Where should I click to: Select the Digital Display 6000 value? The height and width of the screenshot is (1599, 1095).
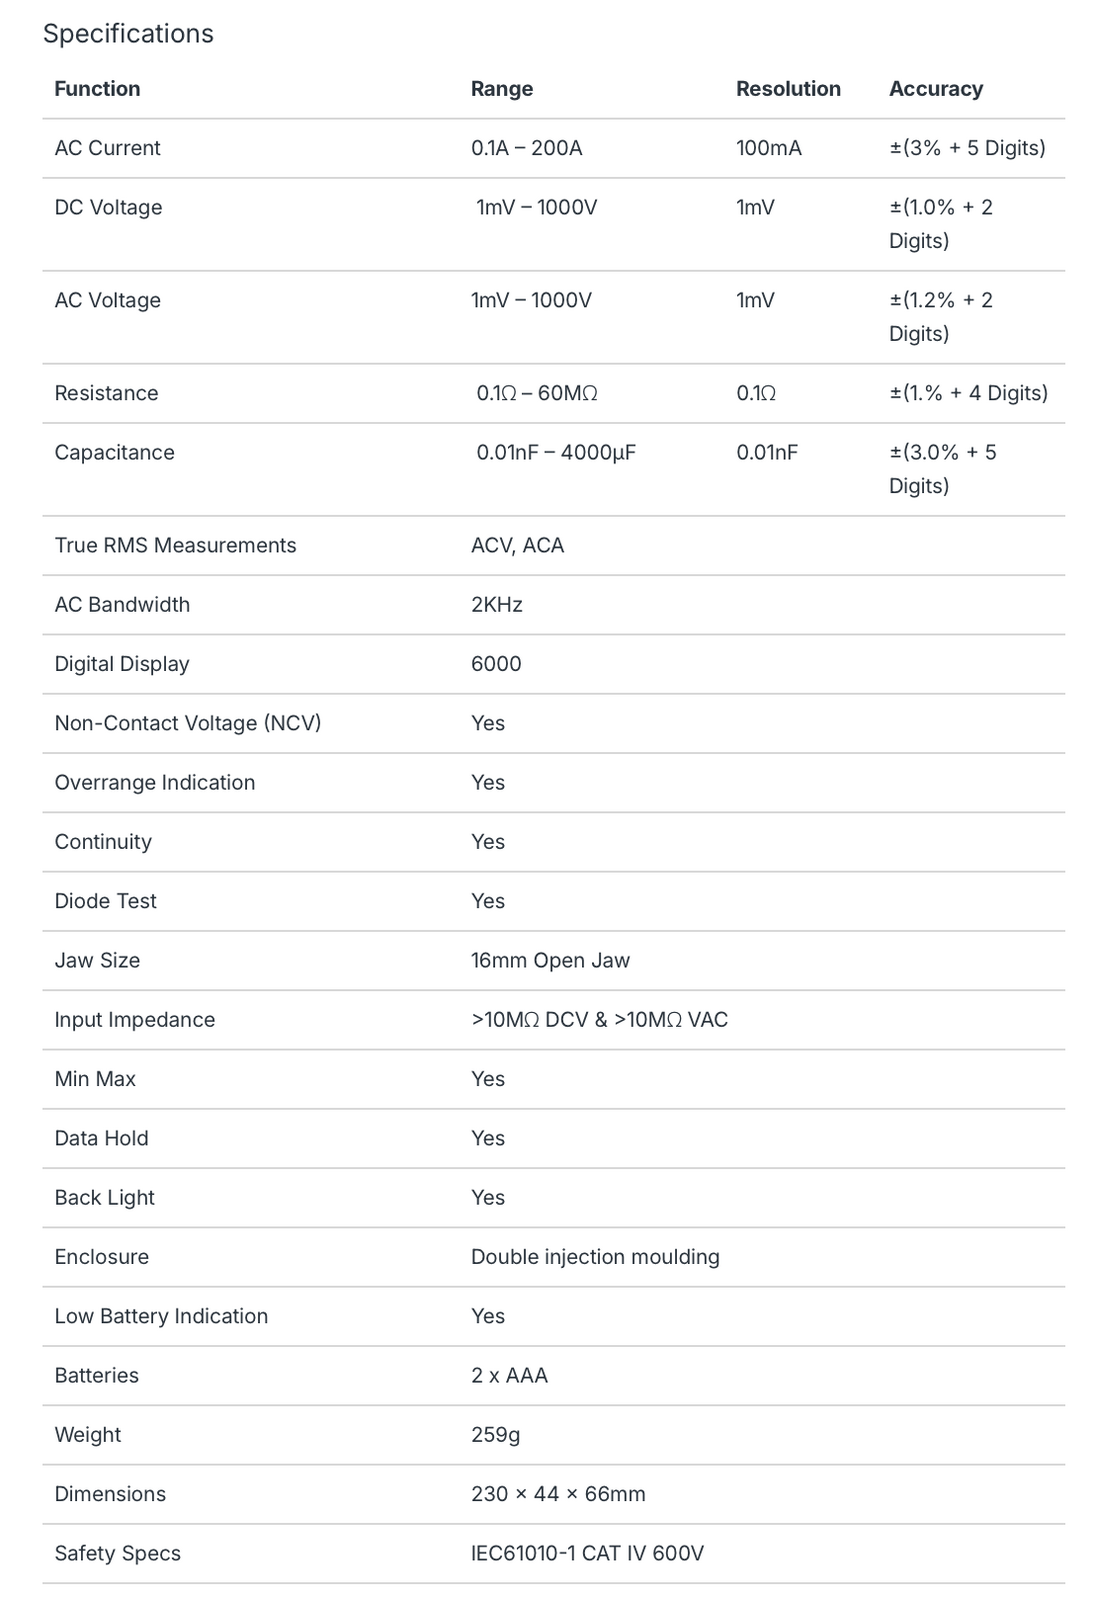(x=496, y=664)
